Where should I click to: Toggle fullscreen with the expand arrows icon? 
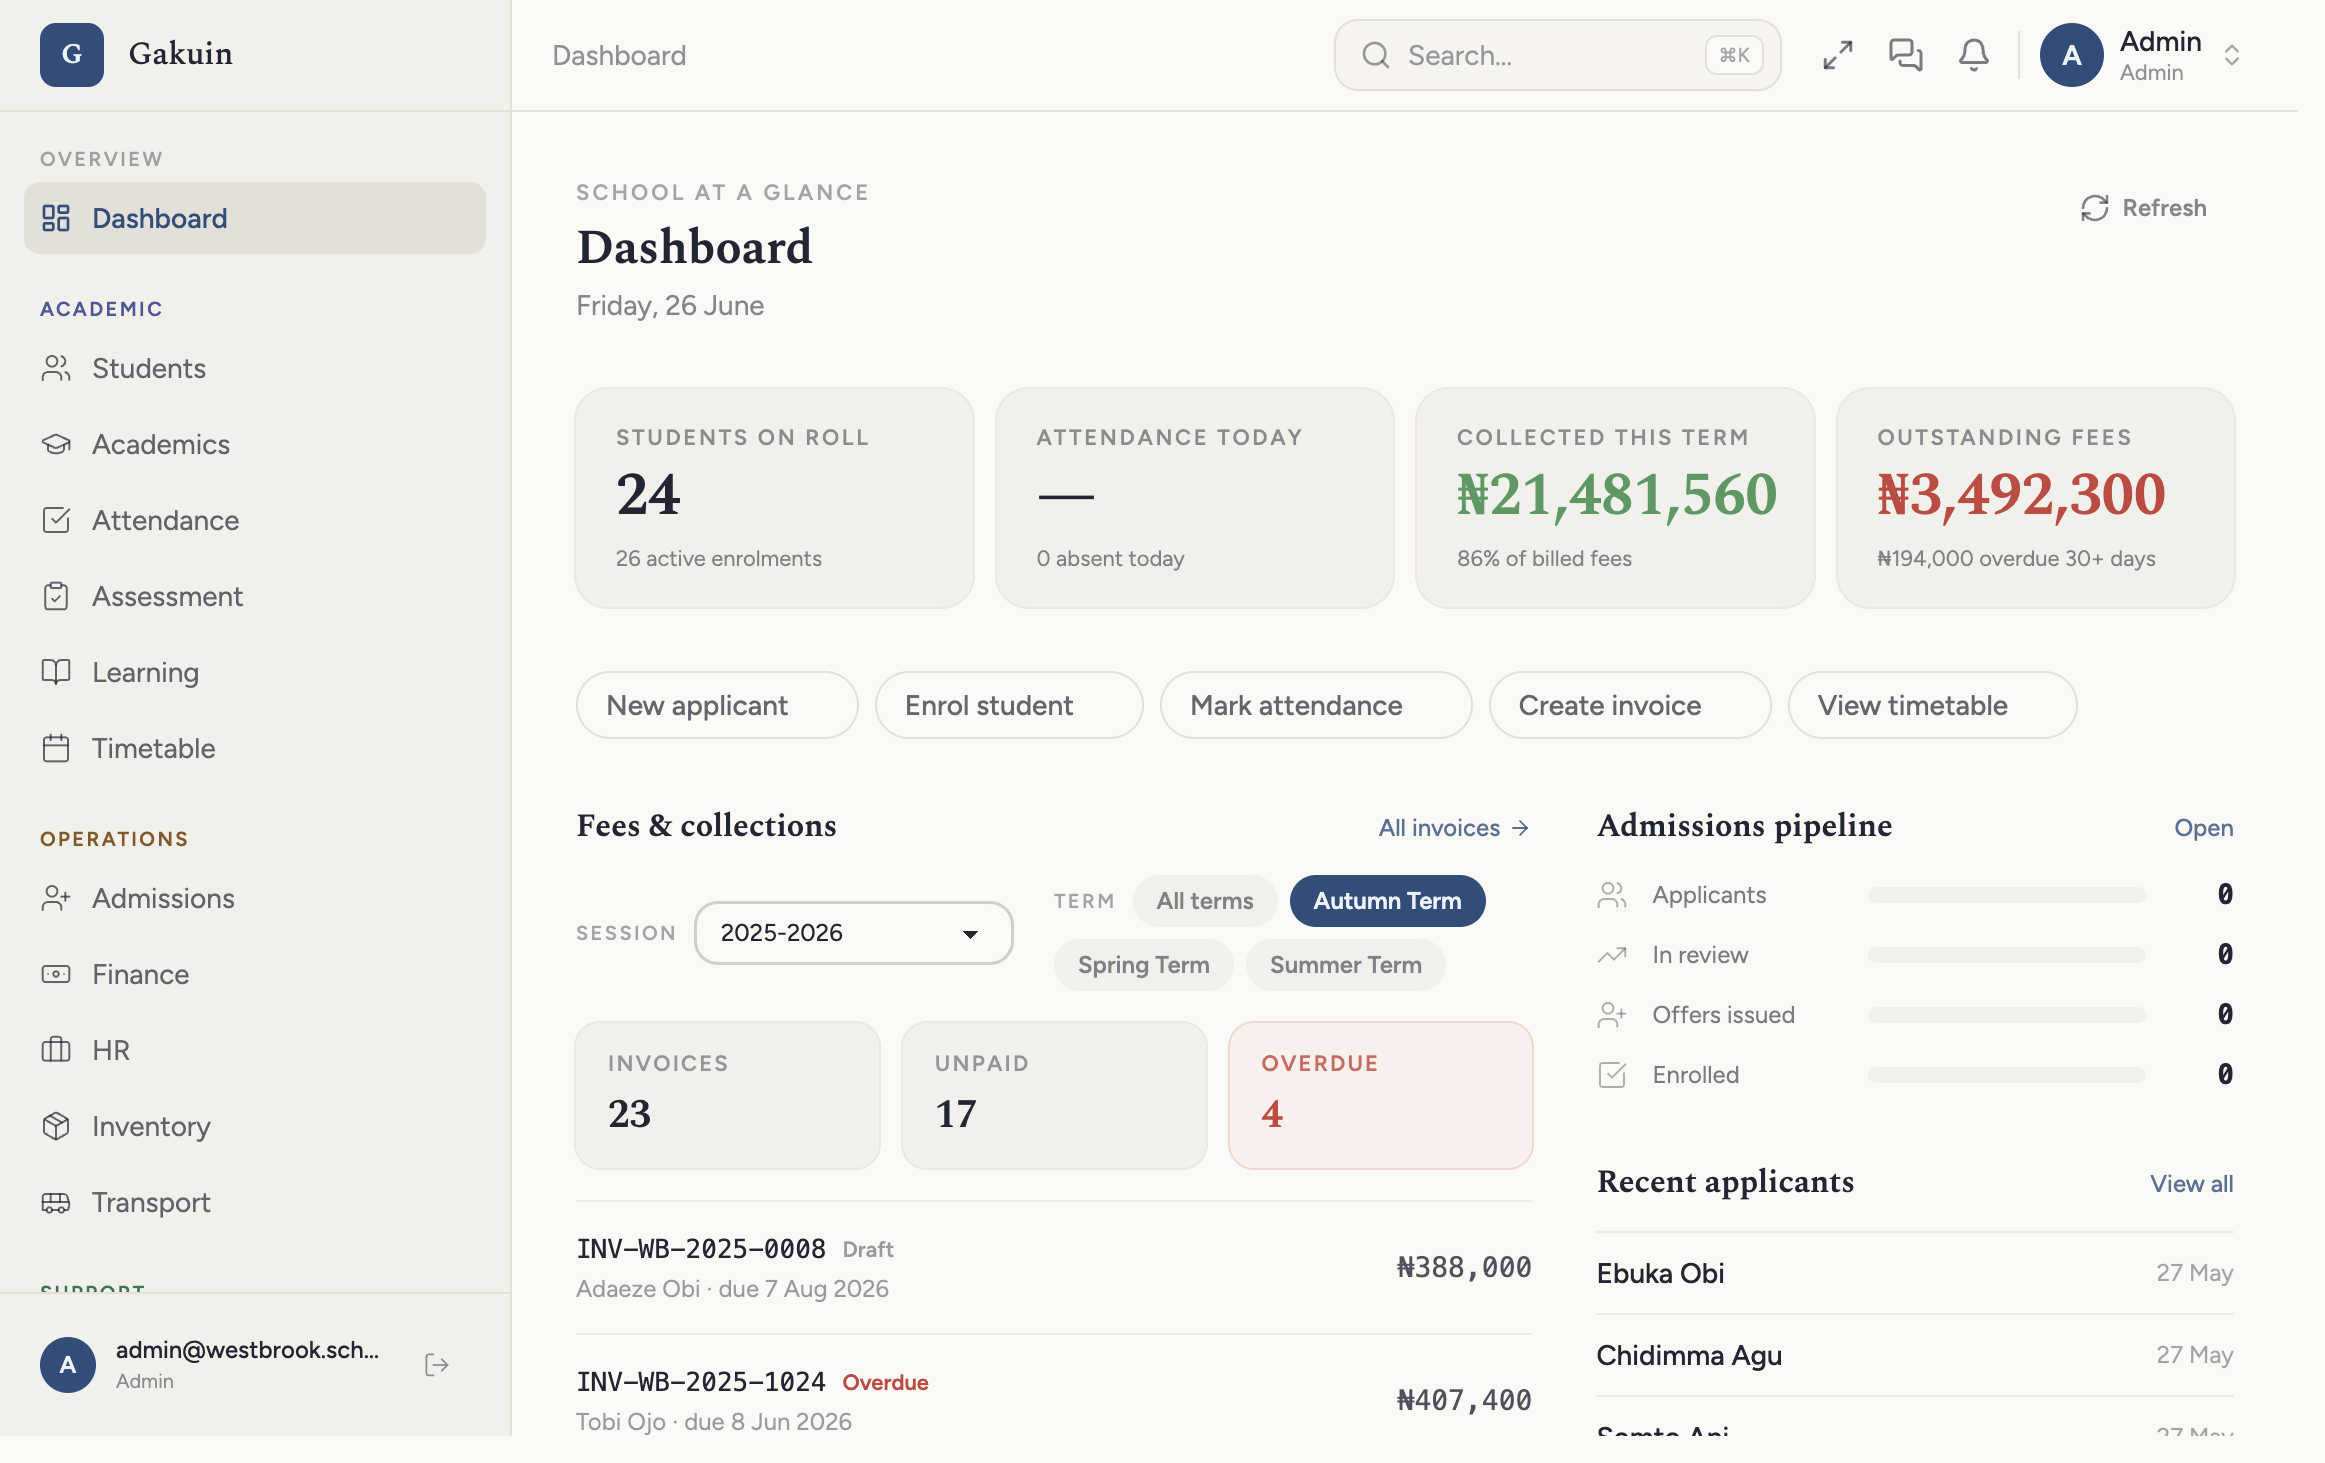1838,55
